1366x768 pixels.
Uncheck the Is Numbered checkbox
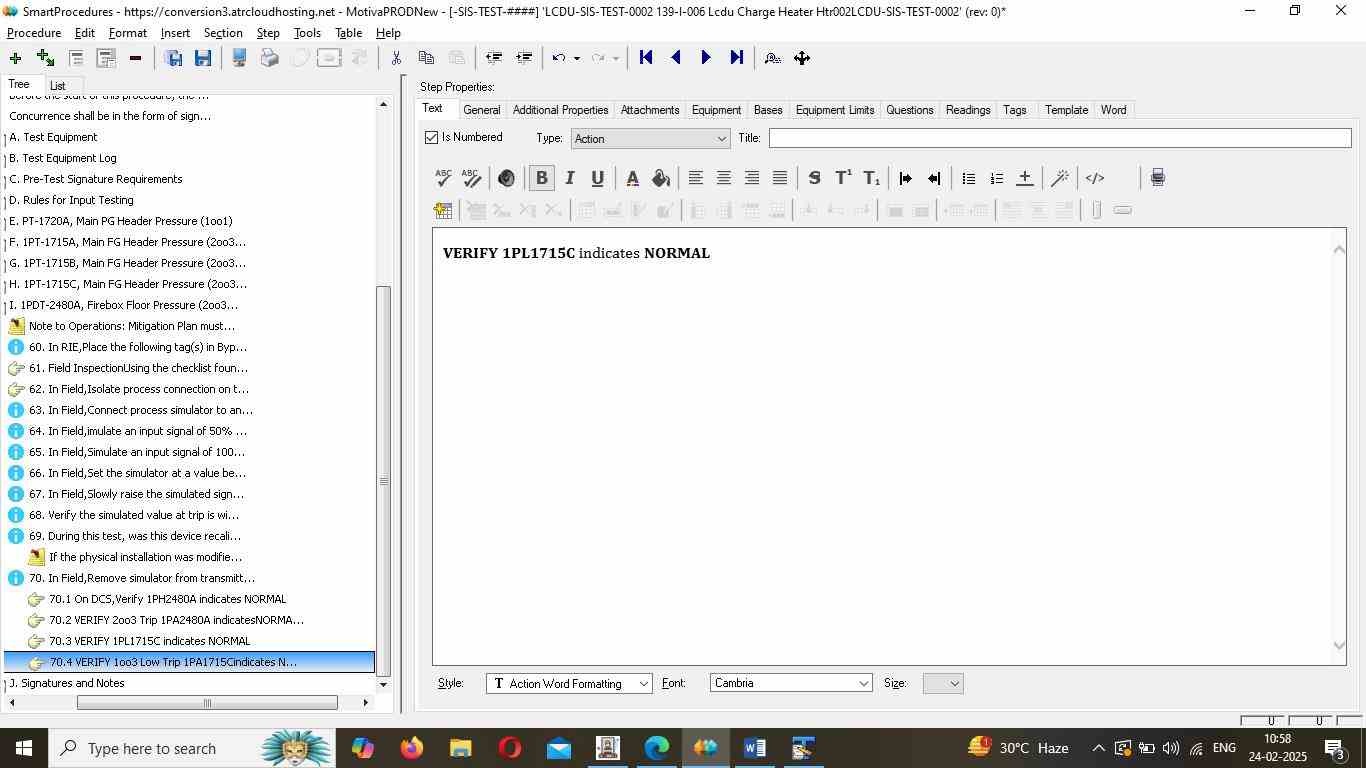pos(432,138)
